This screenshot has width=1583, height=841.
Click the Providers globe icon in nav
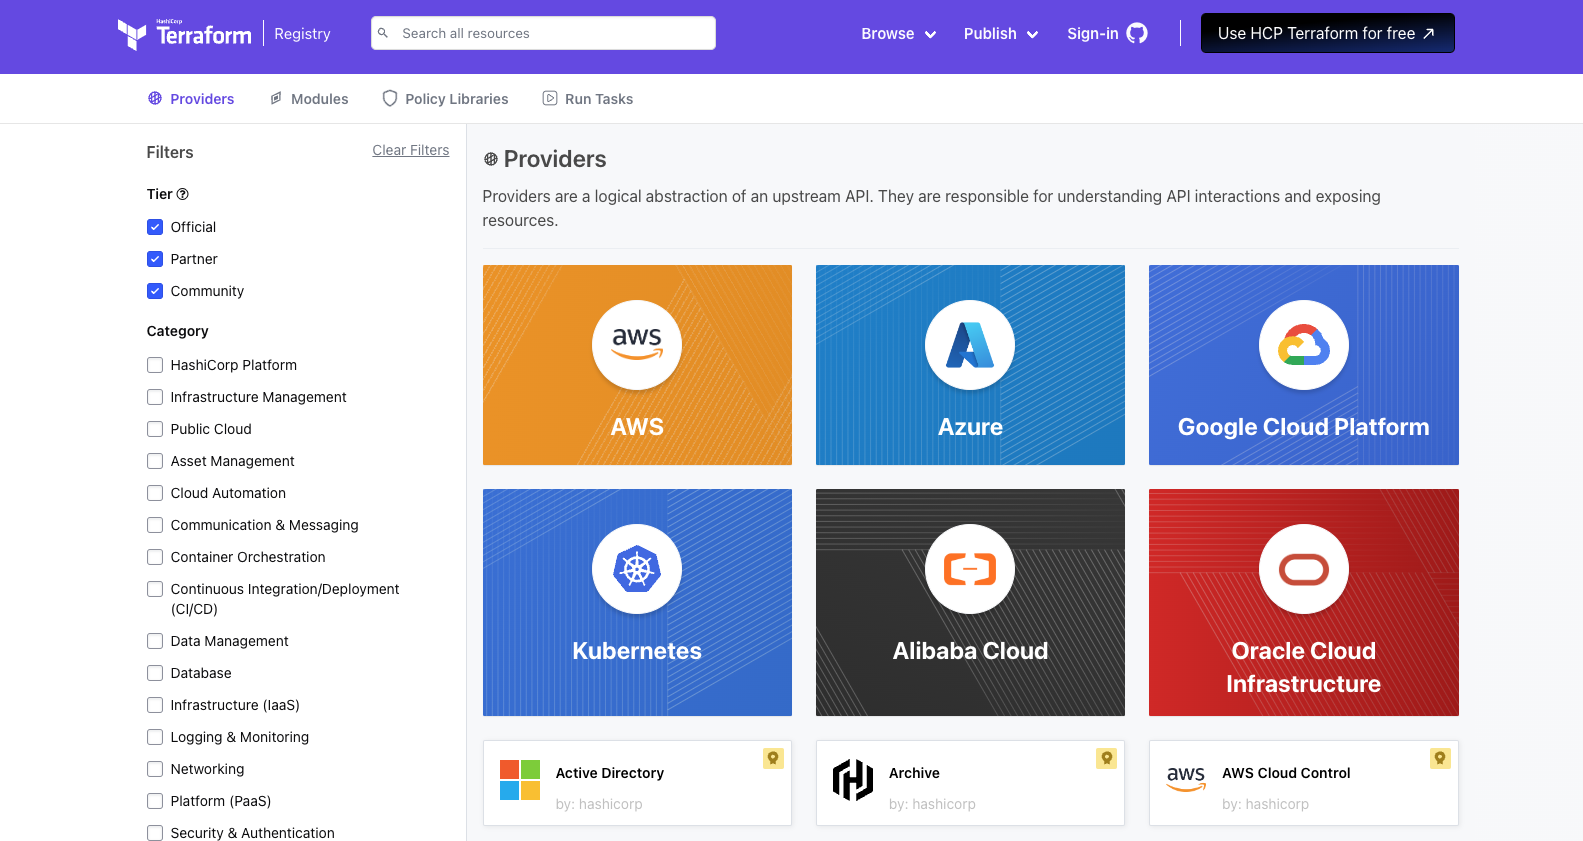tap(155, 98)
